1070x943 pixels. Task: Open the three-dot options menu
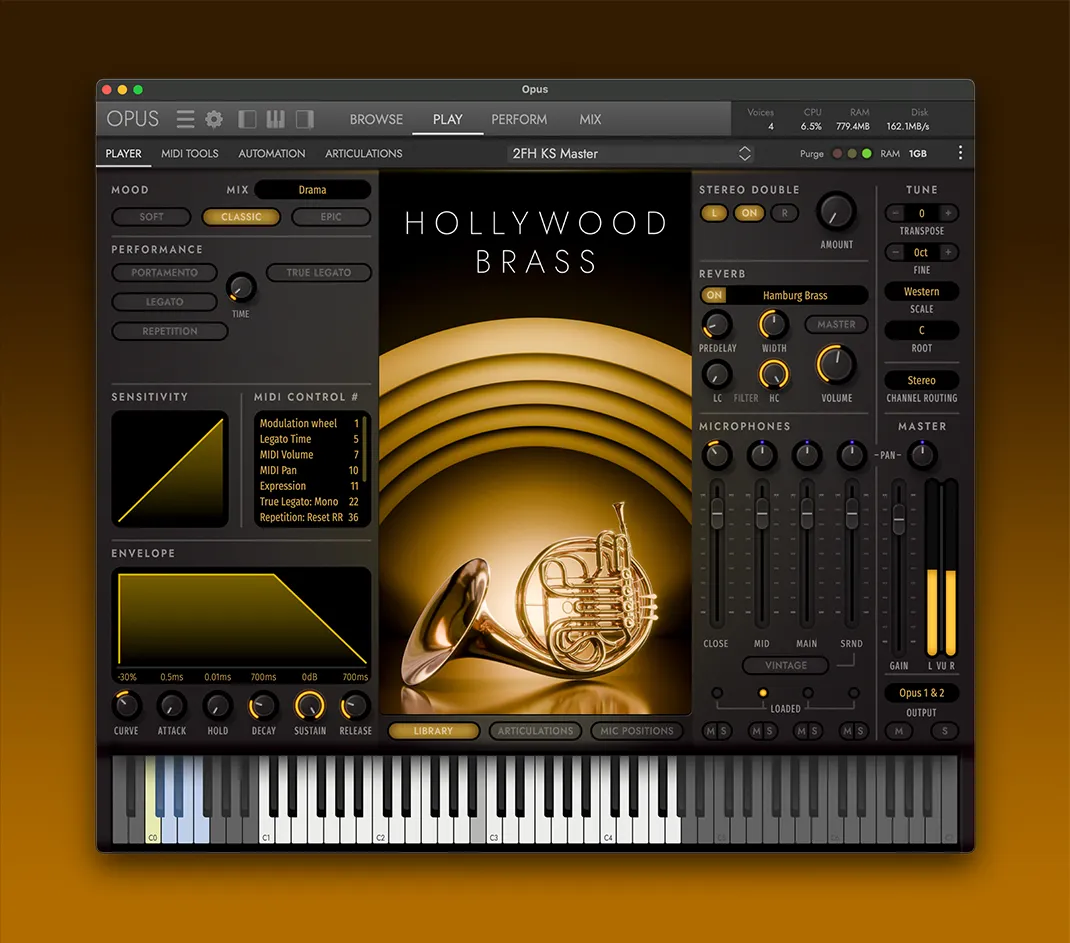tap(960, 153)
